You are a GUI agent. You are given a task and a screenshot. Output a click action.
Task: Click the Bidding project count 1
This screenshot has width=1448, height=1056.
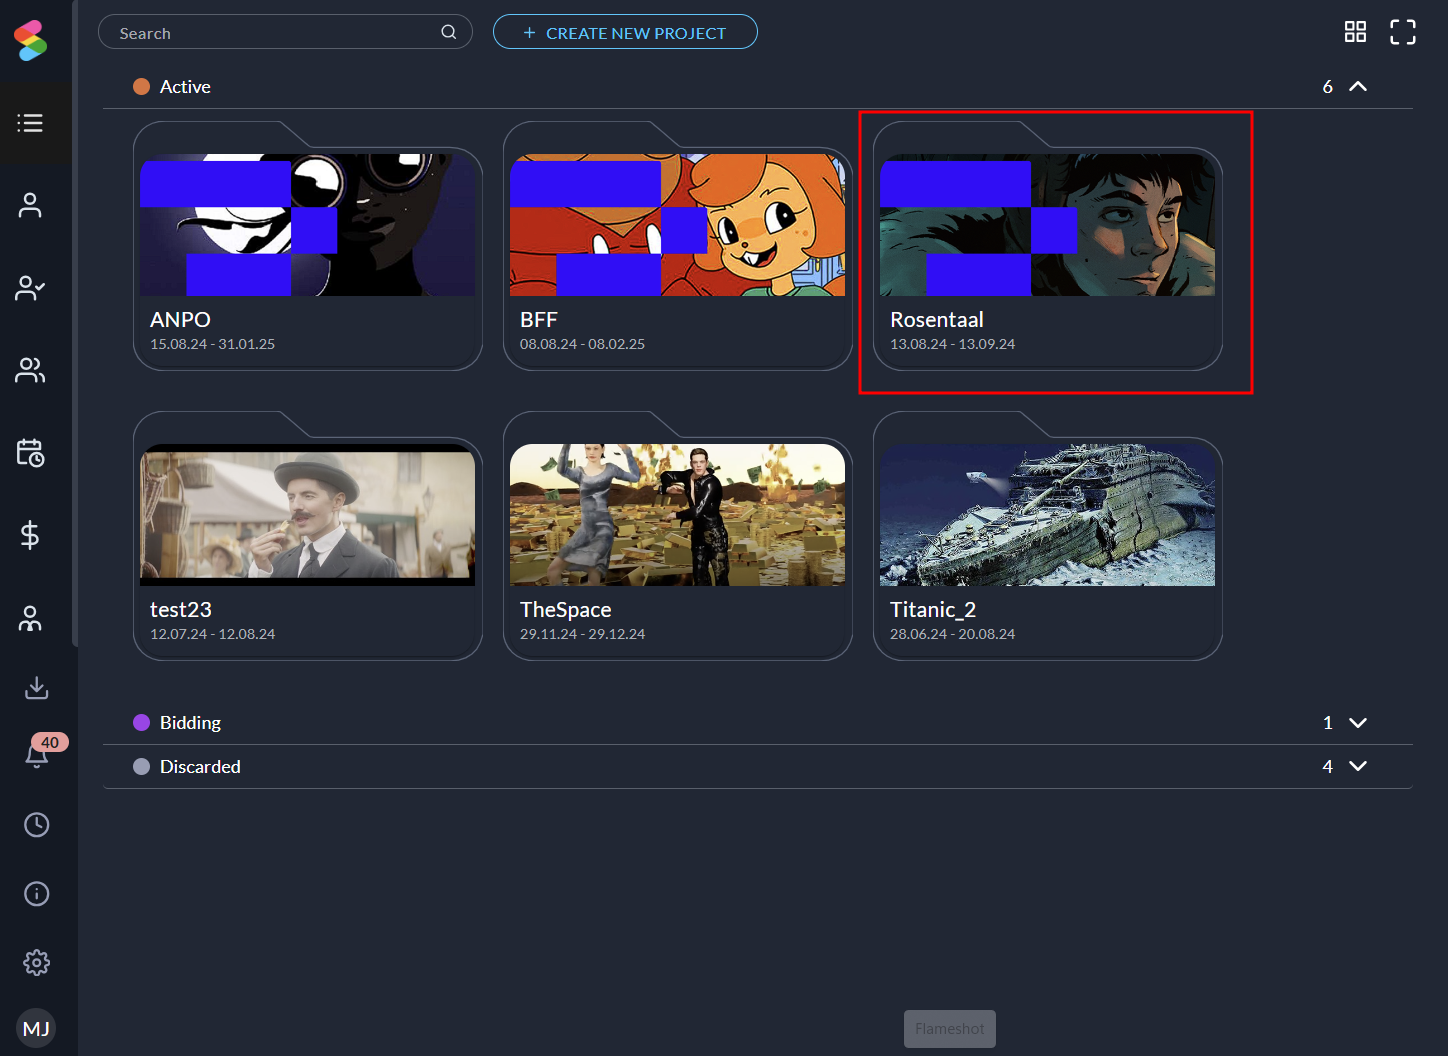coord(1328,723)
